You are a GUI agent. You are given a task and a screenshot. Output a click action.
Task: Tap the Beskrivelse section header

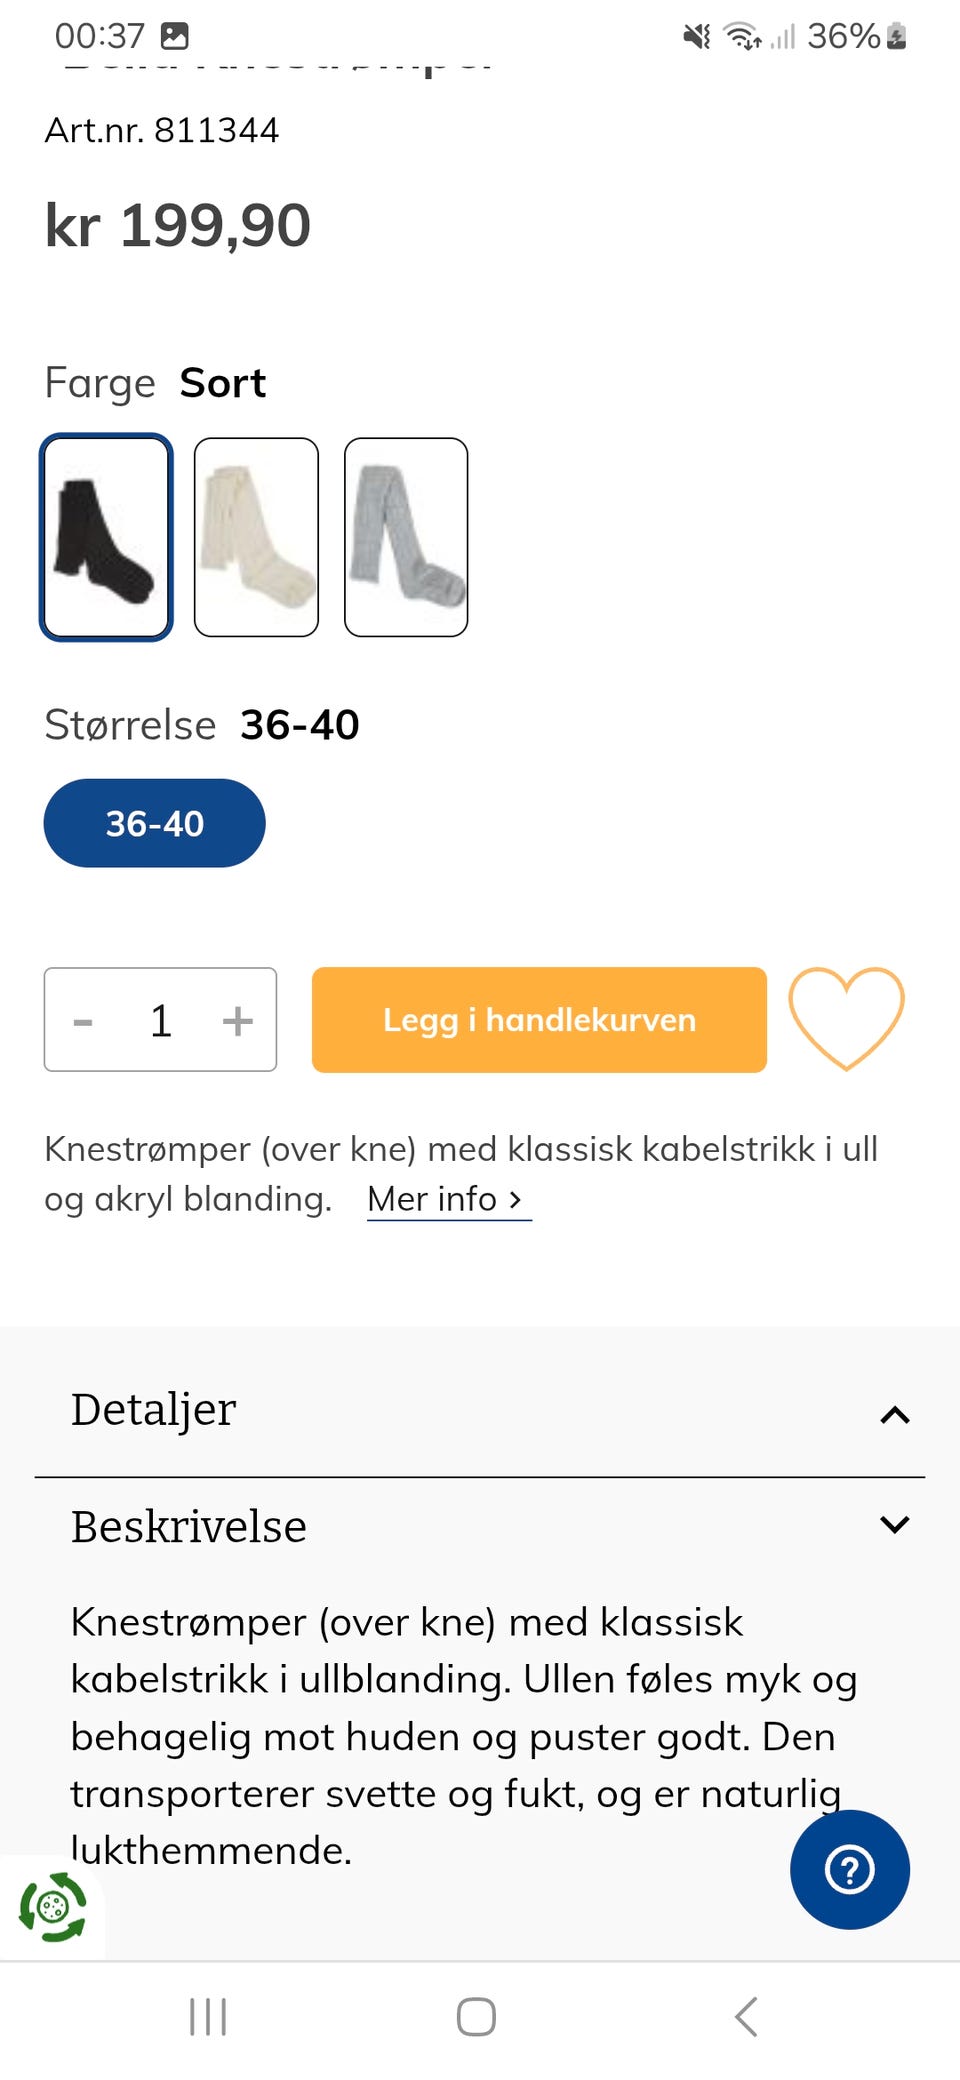480,1526
